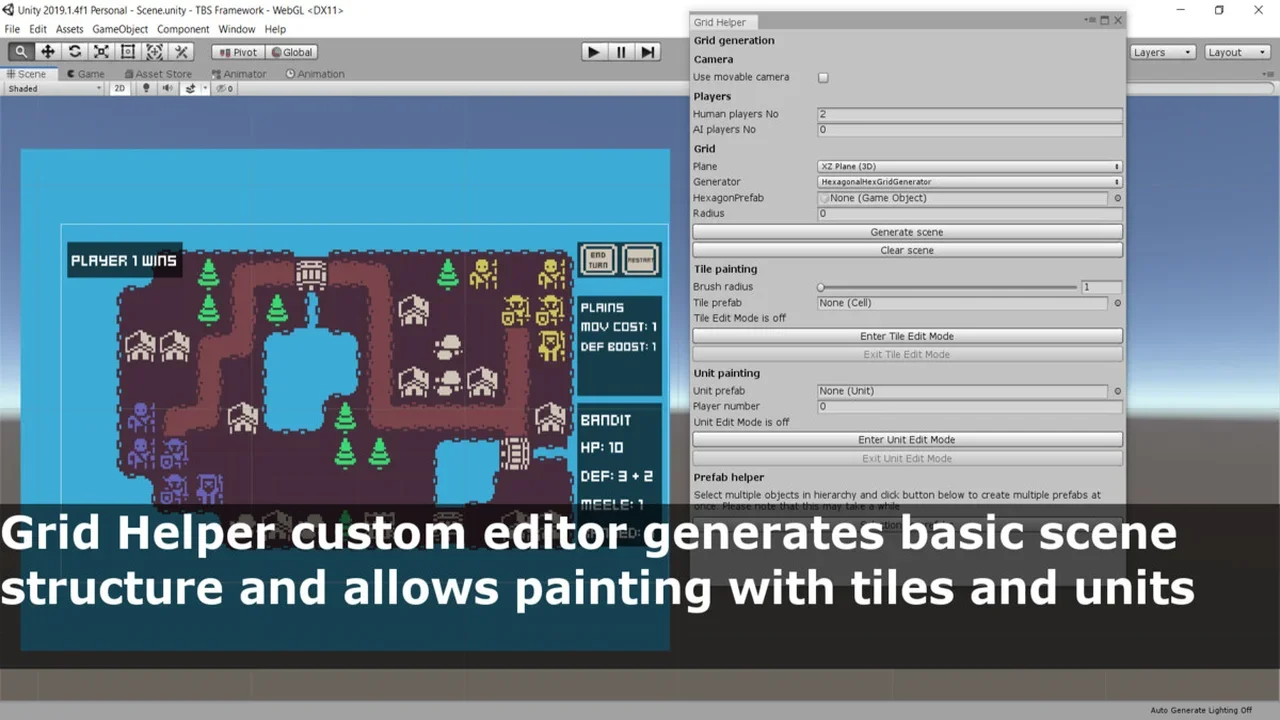Click the Step forward button
This screenshot has width=1280, height=720.
point(648,52)
